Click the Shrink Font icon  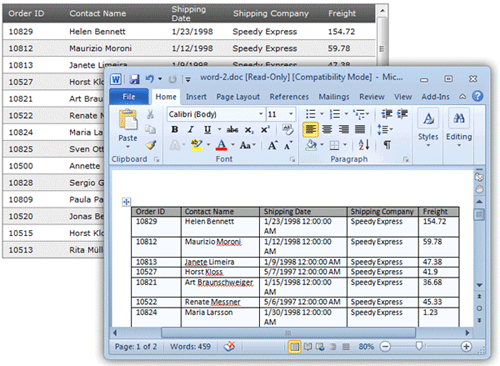point(288,145)
